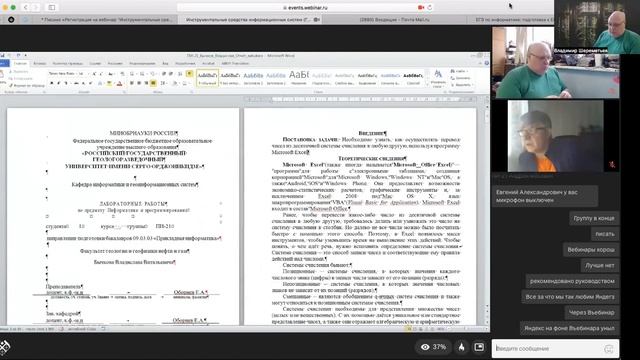Reload the page in Safari
Image resolution: width=640 pixels, height=360 pixels.
coord(429,7)
